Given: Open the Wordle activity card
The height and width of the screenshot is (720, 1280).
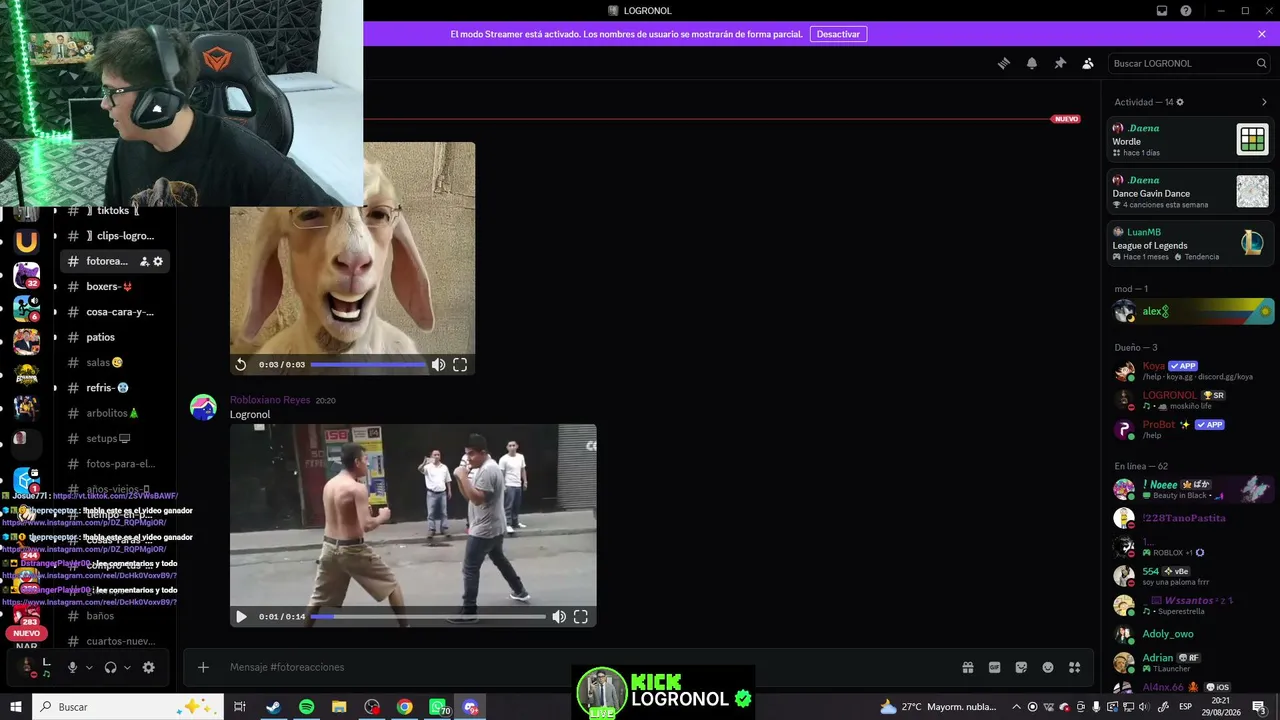Looking at the screenshot, I should (1191, 139).
